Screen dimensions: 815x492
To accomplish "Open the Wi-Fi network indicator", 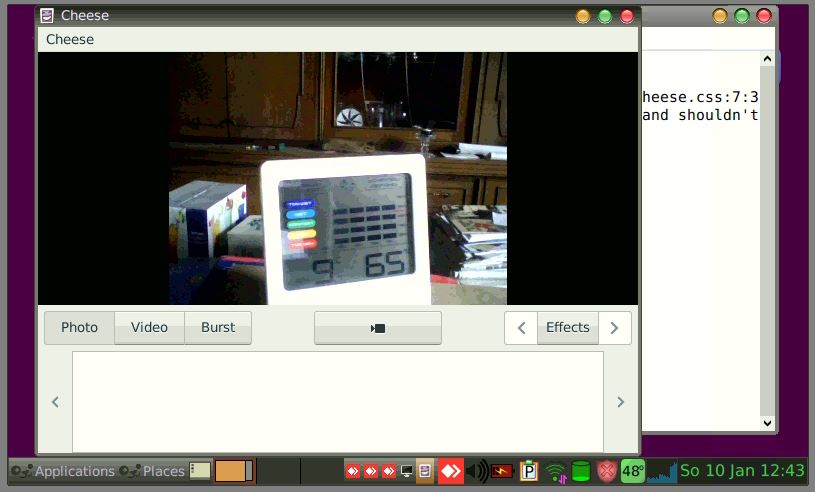I will (556, 470).
